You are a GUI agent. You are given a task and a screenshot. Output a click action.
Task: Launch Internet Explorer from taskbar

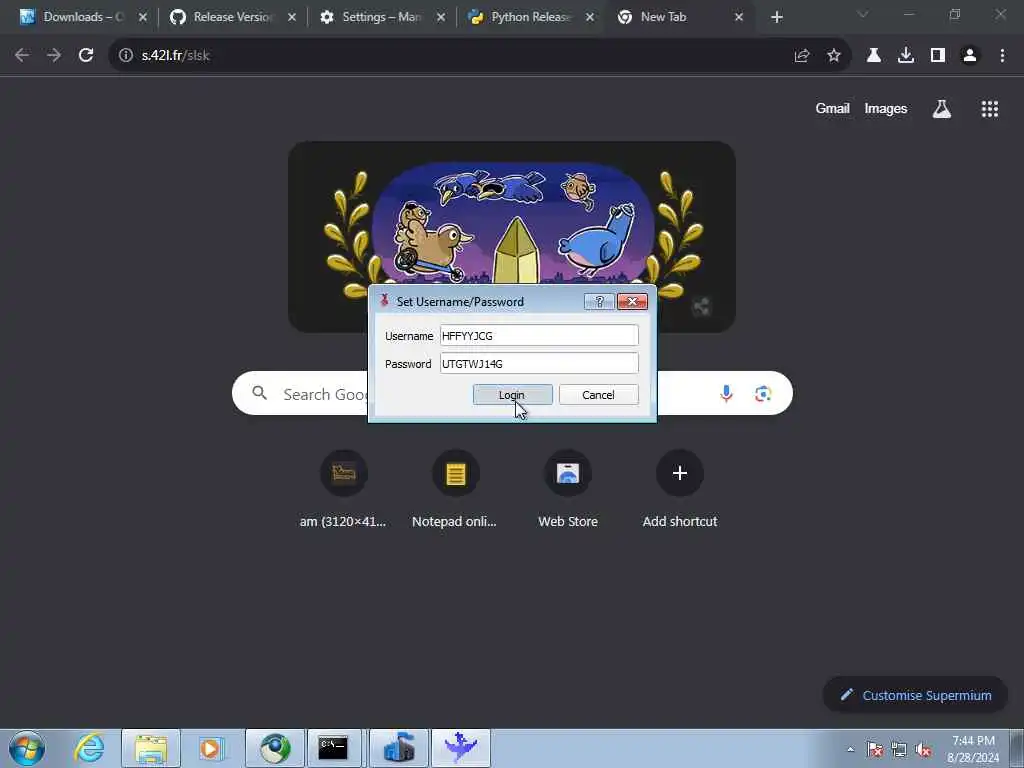89,748
